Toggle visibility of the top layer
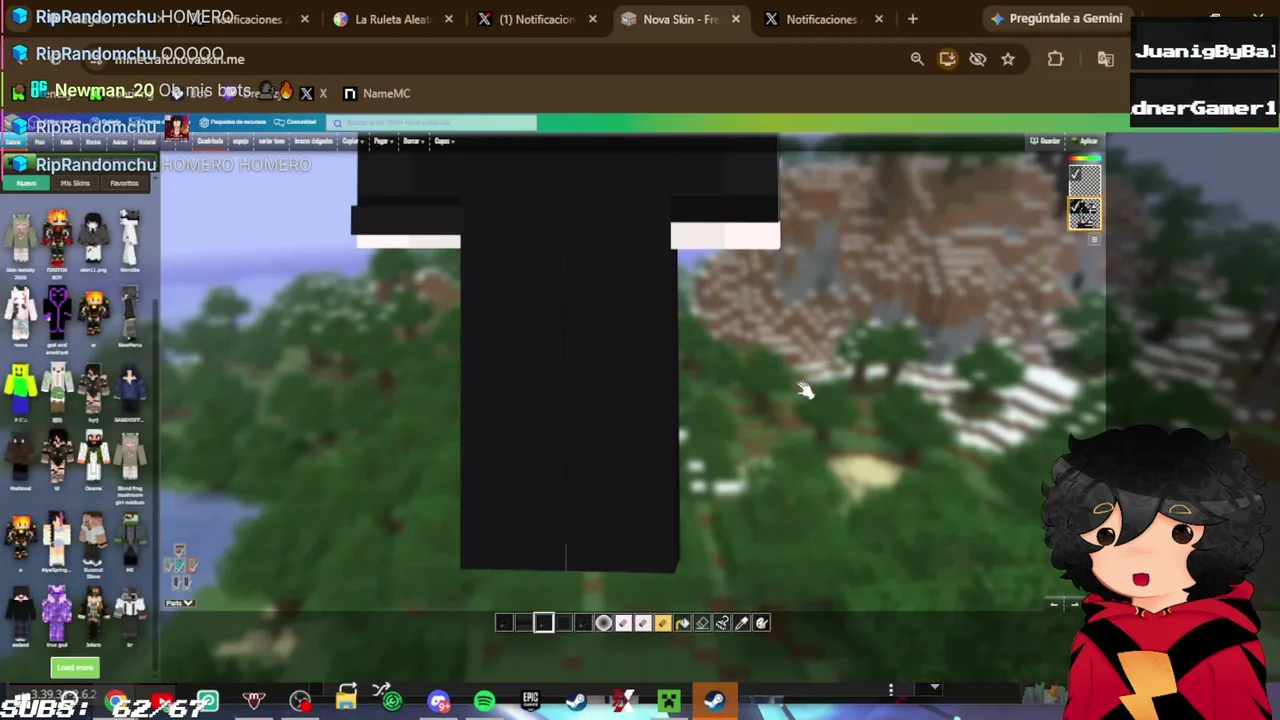This screenshot has width=1280, height=720. tap(1076, 174)
